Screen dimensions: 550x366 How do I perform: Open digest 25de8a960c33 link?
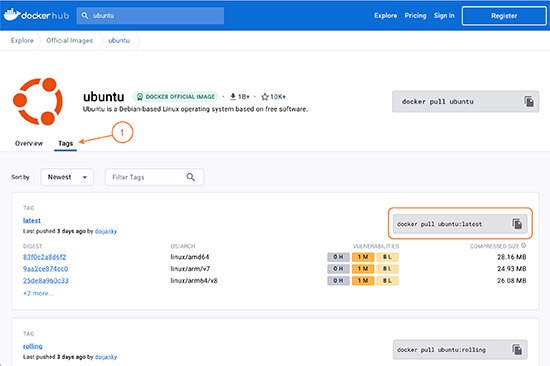[46, 281]
